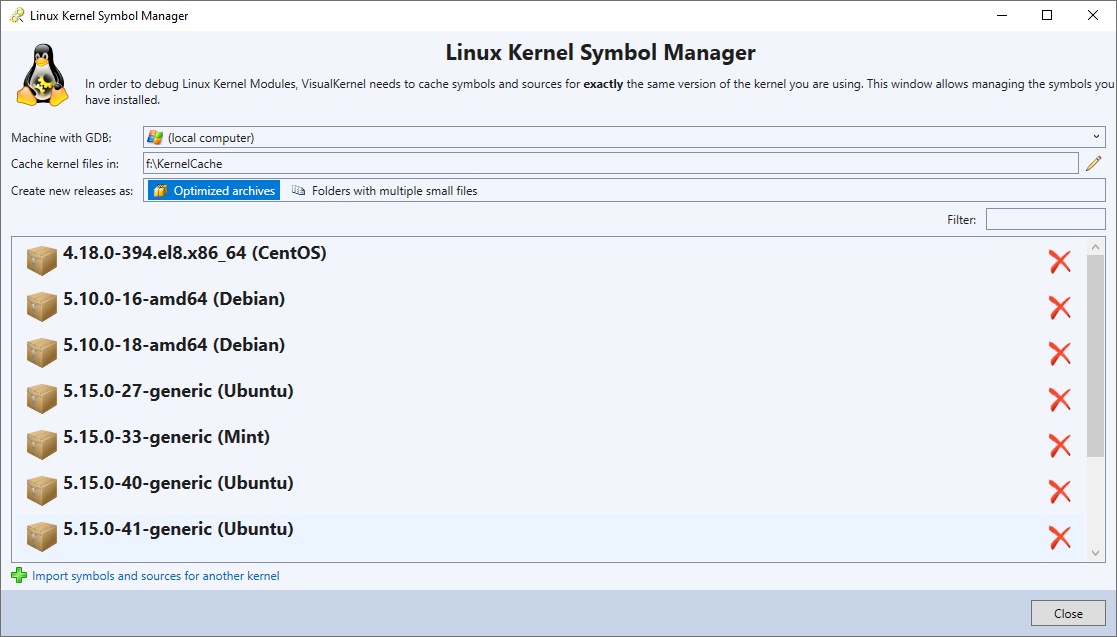Select the 5.15.0-41-generic (Ubuntu) entry text

178,529
